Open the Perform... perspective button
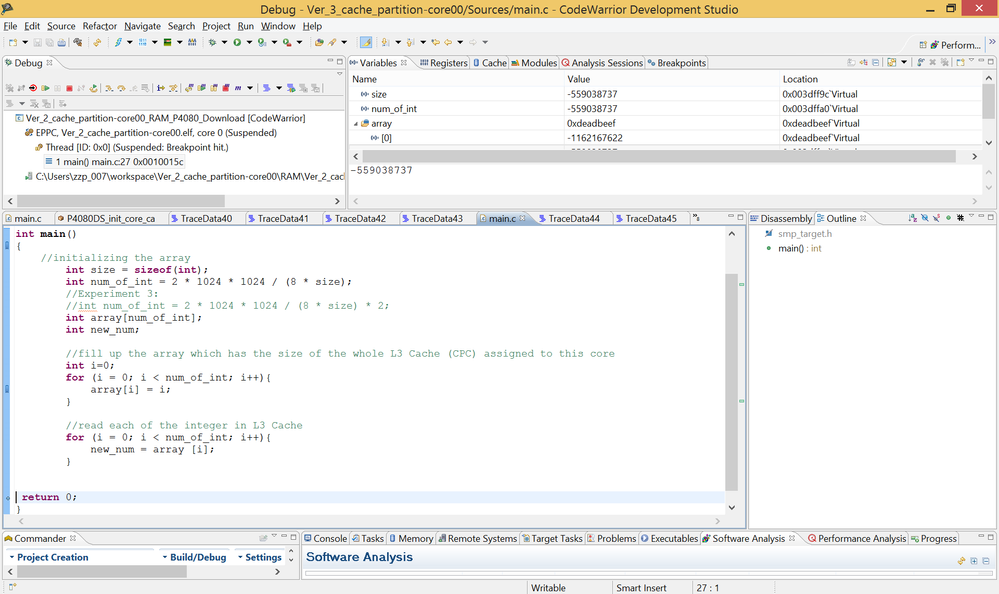999x594 pixels. coord(953,45)
